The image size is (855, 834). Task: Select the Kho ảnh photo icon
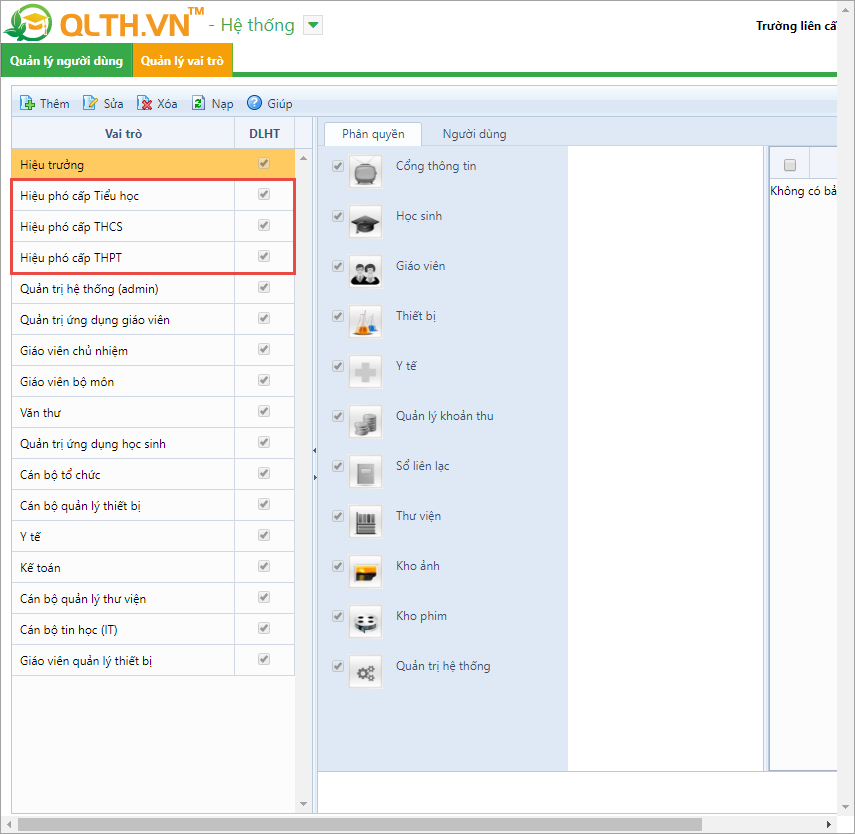365,572
